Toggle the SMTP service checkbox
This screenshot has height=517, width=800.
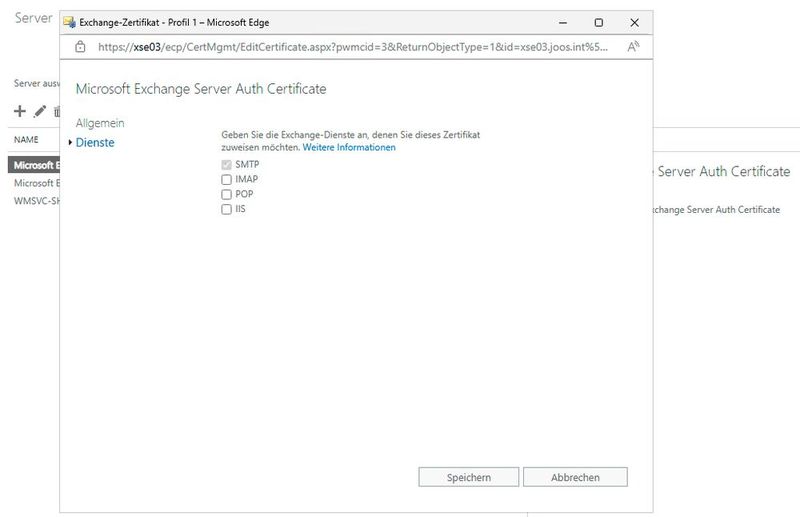point(227,165)
